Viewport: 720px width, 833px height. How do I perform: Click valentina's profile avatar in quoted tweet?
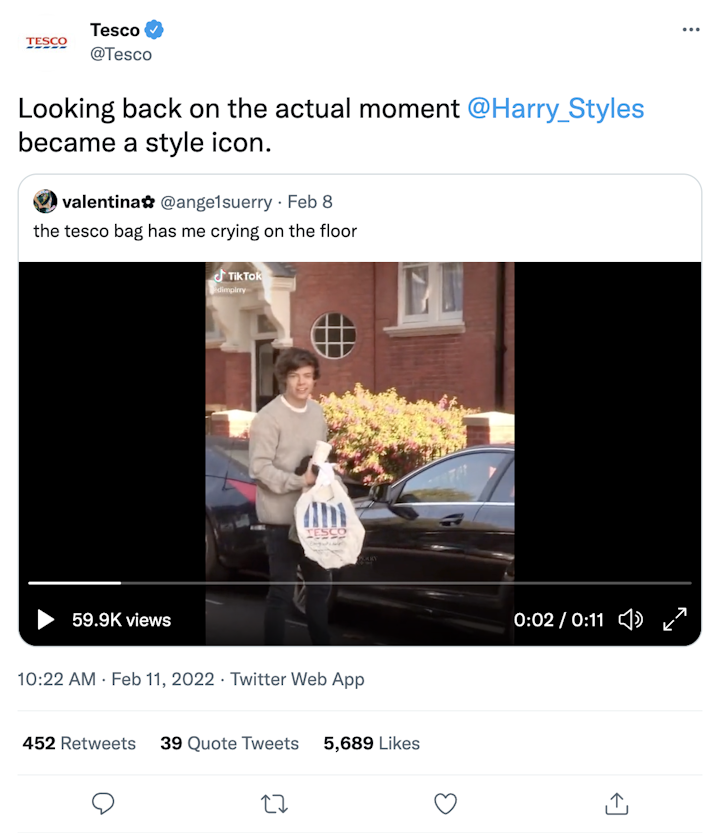tap(45, 202)
